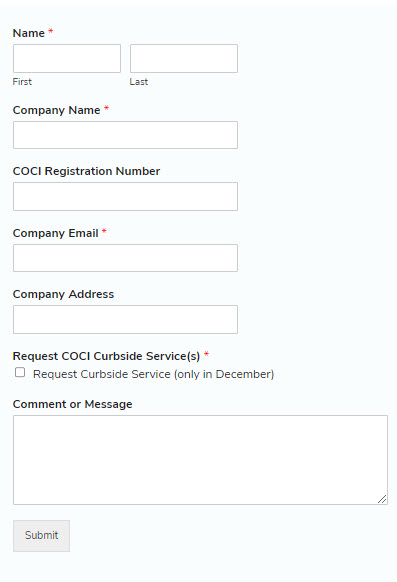This screenshot has width=397, height=582.
Task: Click the First name input box
Action: (67, 58)
